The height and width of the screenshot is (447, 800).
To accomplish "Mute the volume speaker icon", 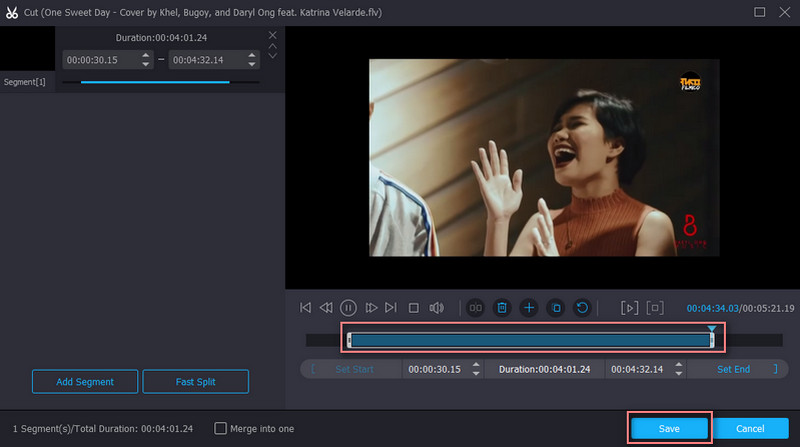I will tap(436, 308).
